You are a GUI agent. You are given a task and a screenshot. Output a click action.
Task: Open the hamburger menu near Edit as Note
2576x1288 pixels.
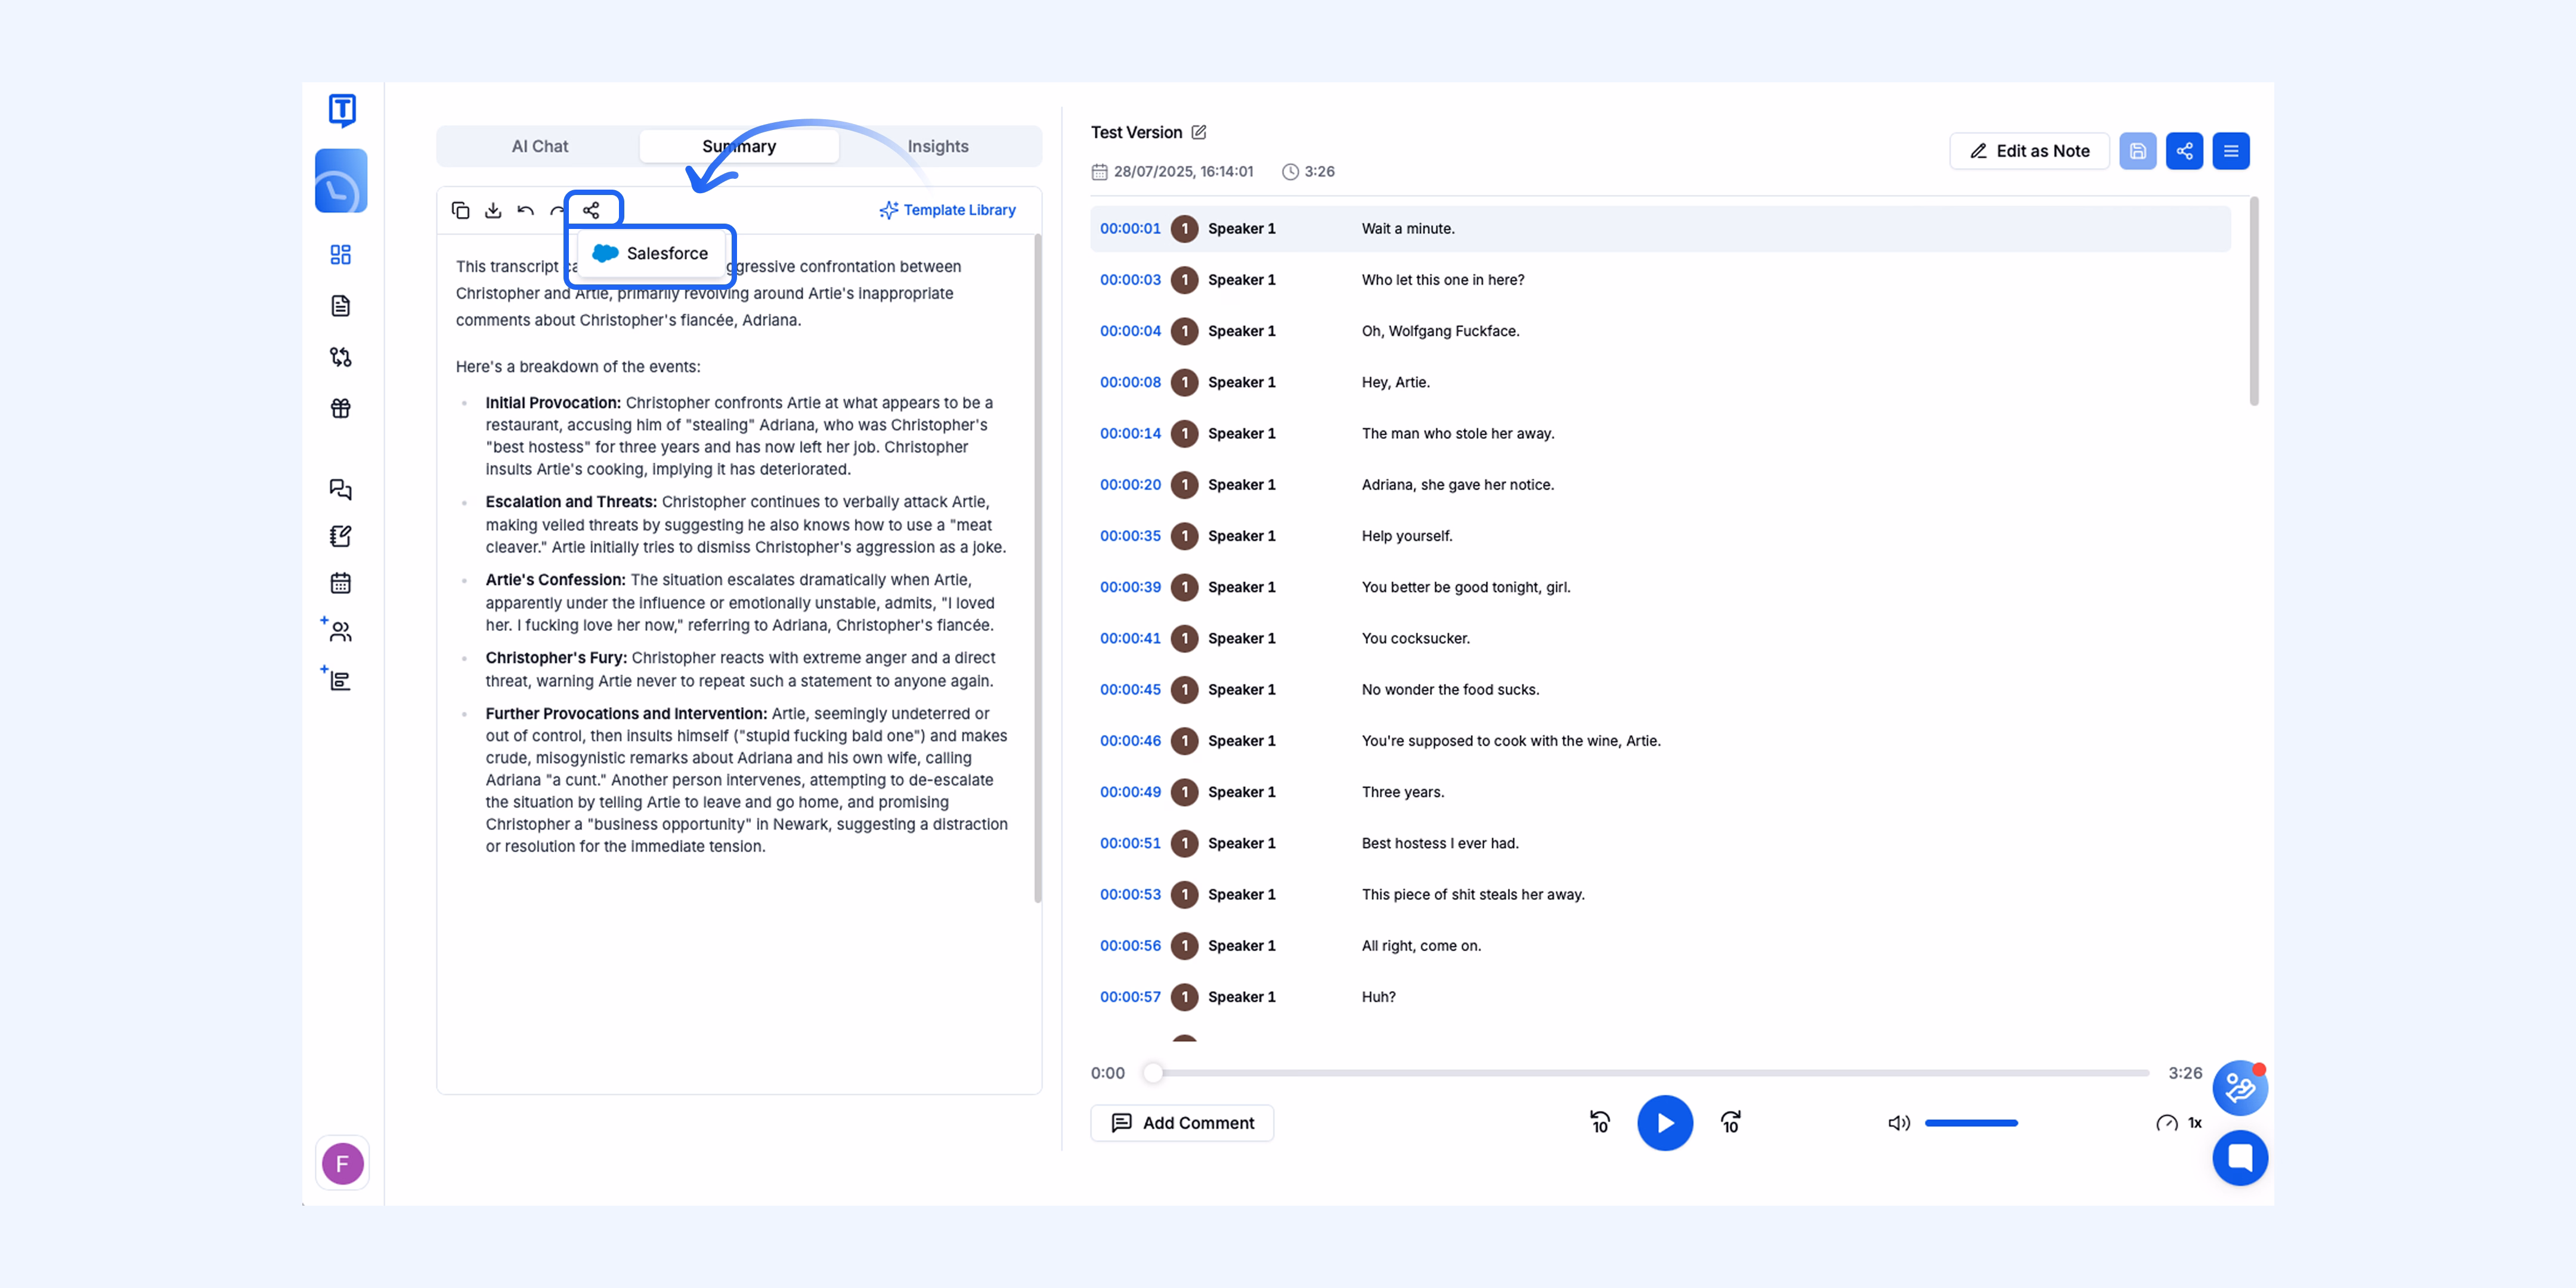tap(2231, 151)
